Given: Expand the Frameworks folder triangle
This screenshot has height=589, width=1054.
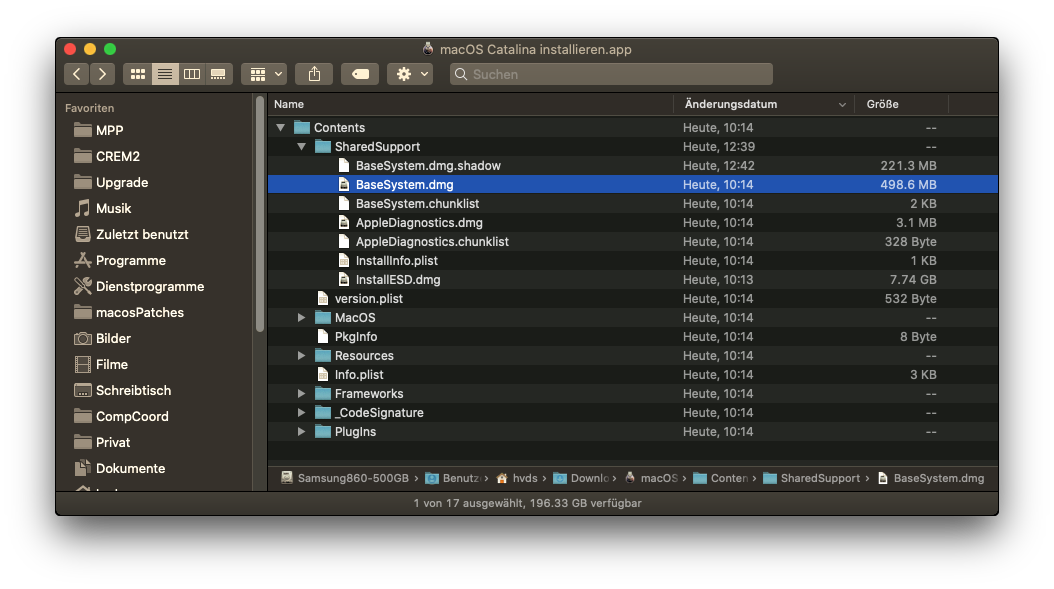Looking at the screenshot, I should (x=301, y=393).
